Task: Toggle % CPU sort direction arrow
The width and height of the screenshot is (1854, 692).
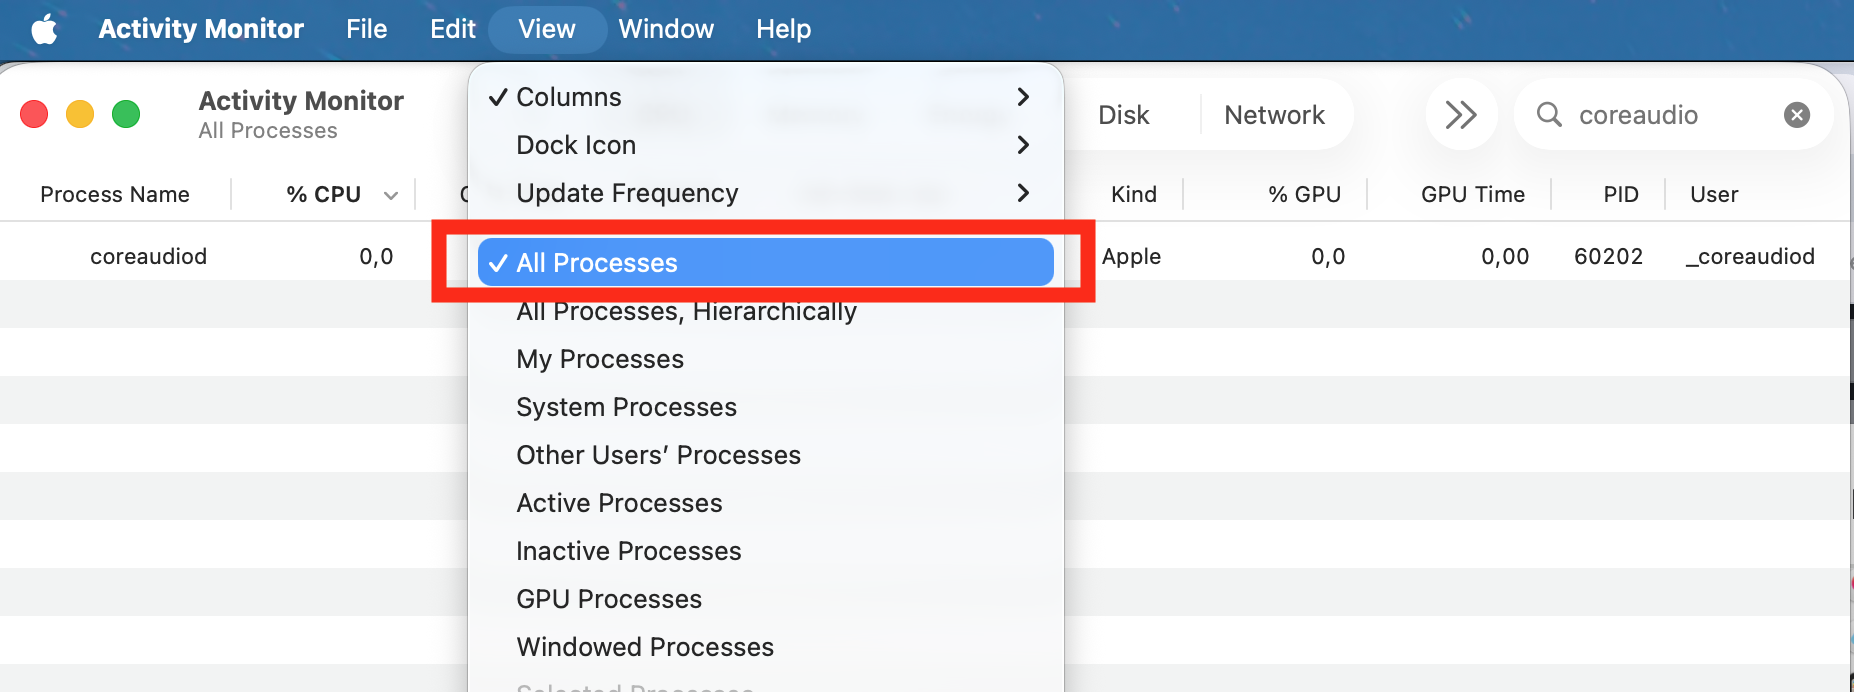Action: tap(391, 195)
